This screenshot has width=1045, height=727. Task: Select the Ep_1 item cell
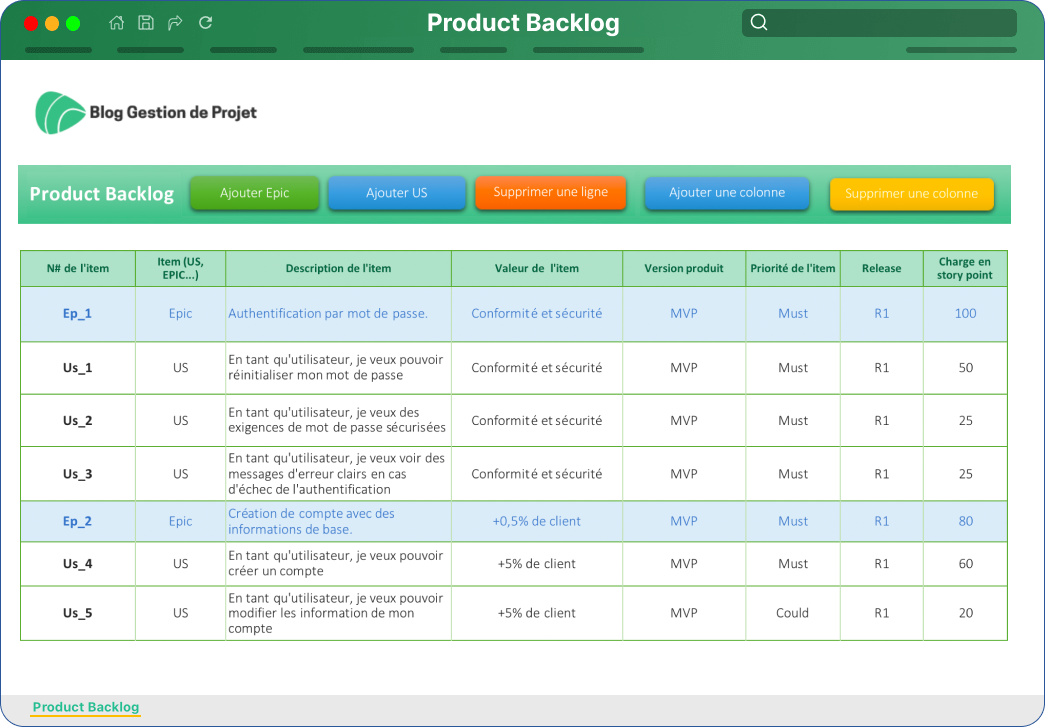coord(78,314)
